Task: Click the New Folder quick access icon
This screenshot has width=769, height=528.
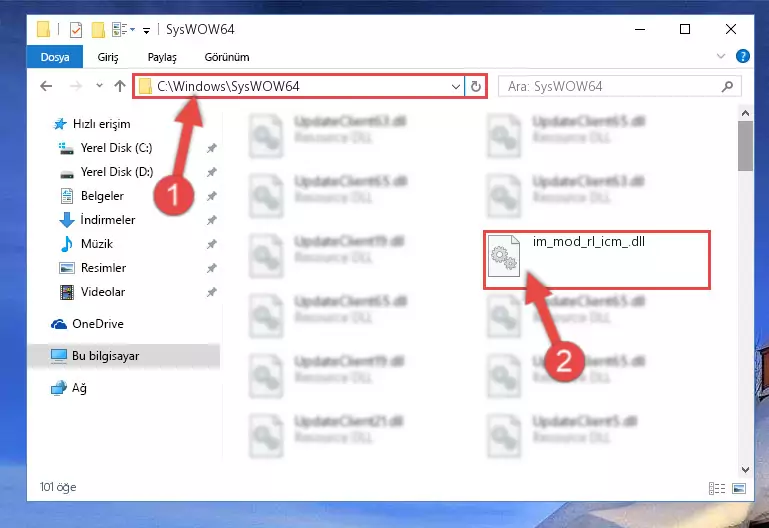Action: [98, 30]
